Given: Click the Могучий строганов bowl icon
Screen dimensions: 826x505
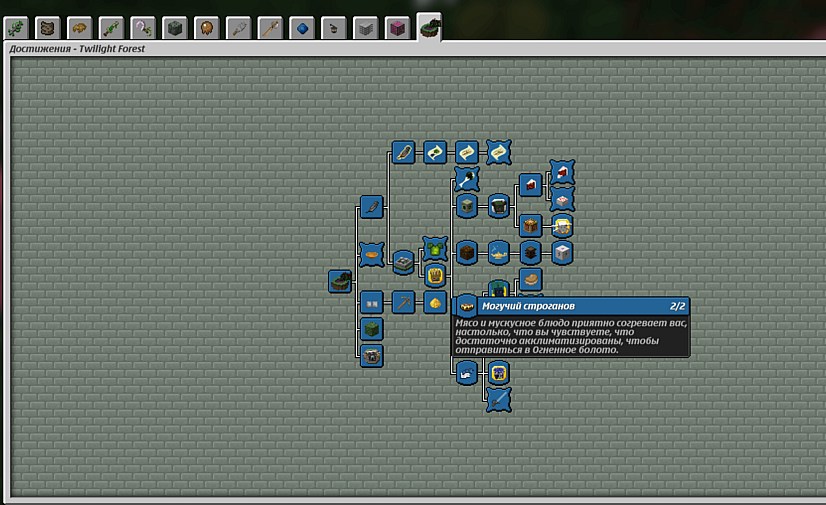Looking at the screenshot, I should pos(466,306).
